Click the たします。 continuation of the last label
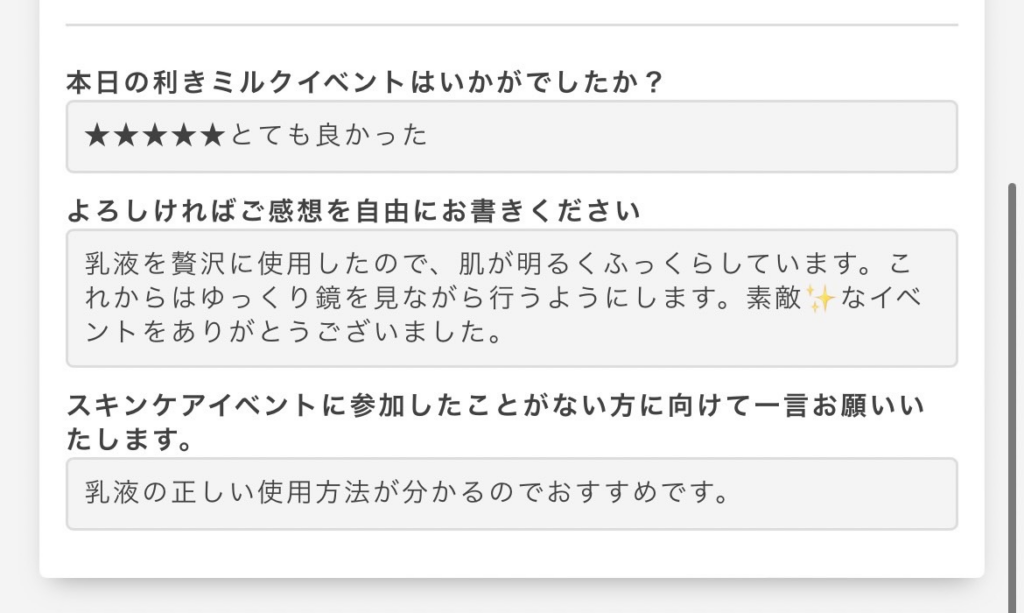This screenshot has width=1024, height=613. coord(130,439)
